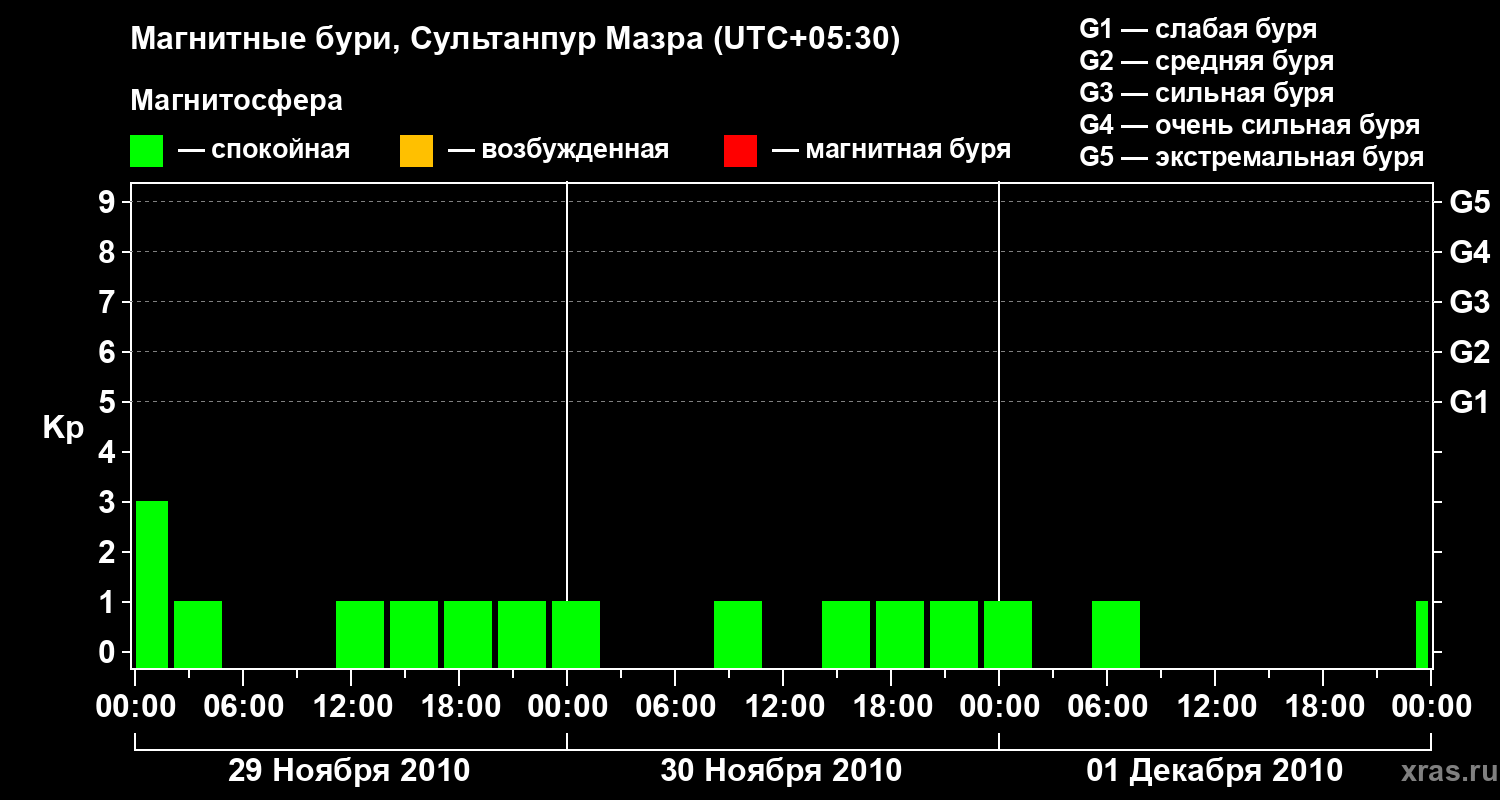
Task: Click the narrow green bar ending 01 Декабря
Action: [x=1422, y=634]
